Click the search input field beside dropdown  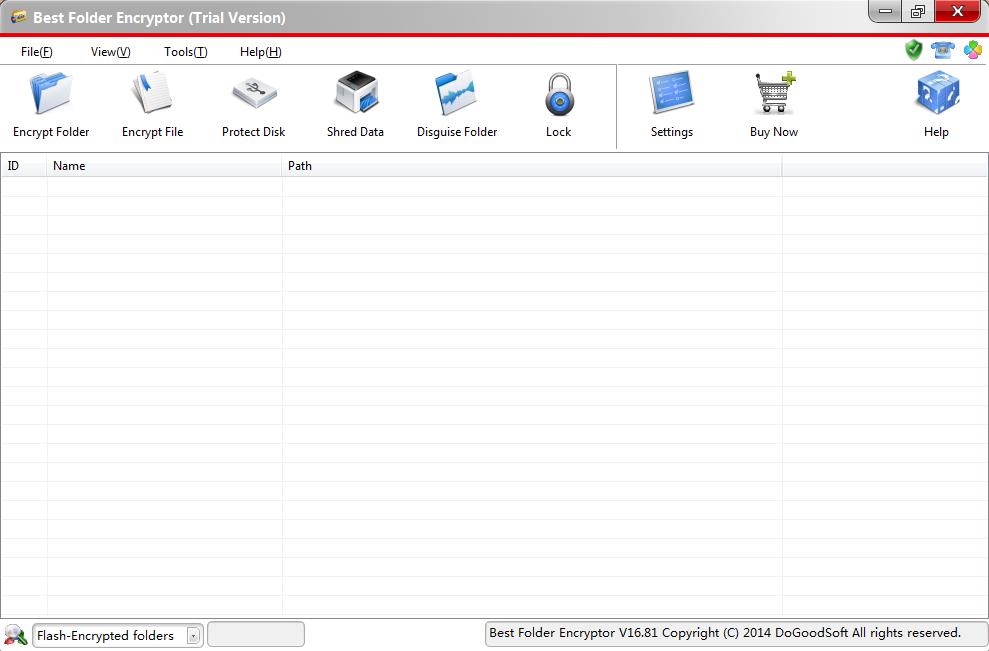[x=256, y=635]
